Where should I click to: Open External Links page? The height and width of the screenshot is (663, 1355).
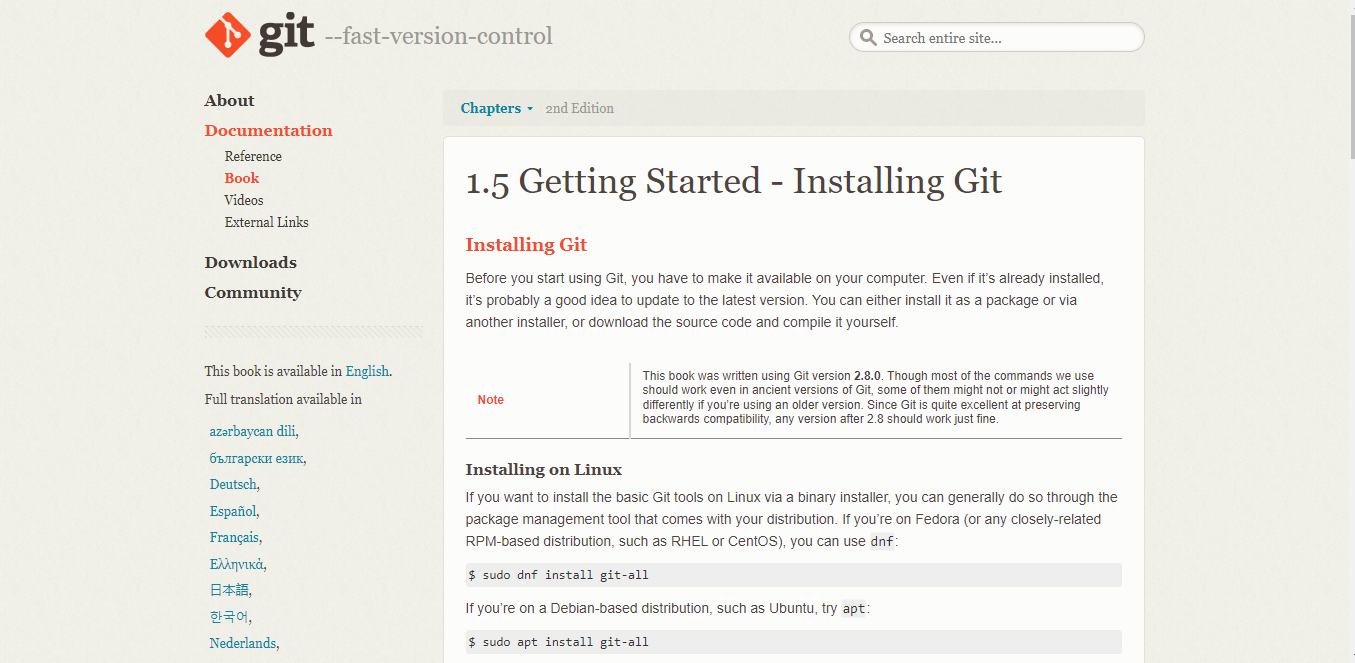tap(266, 222)
